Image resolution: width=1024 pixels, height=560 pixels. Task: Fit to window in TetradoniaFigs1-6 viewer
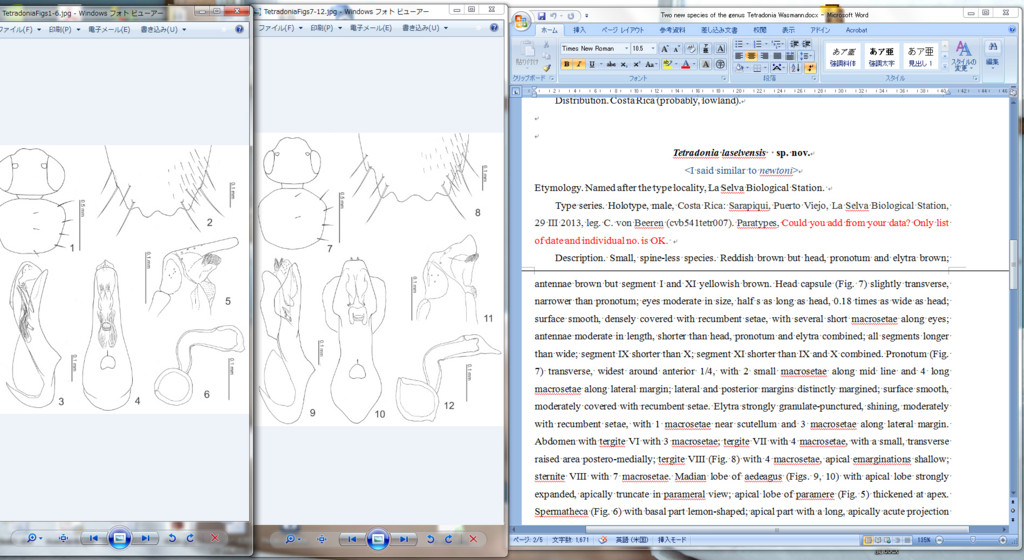63,538
